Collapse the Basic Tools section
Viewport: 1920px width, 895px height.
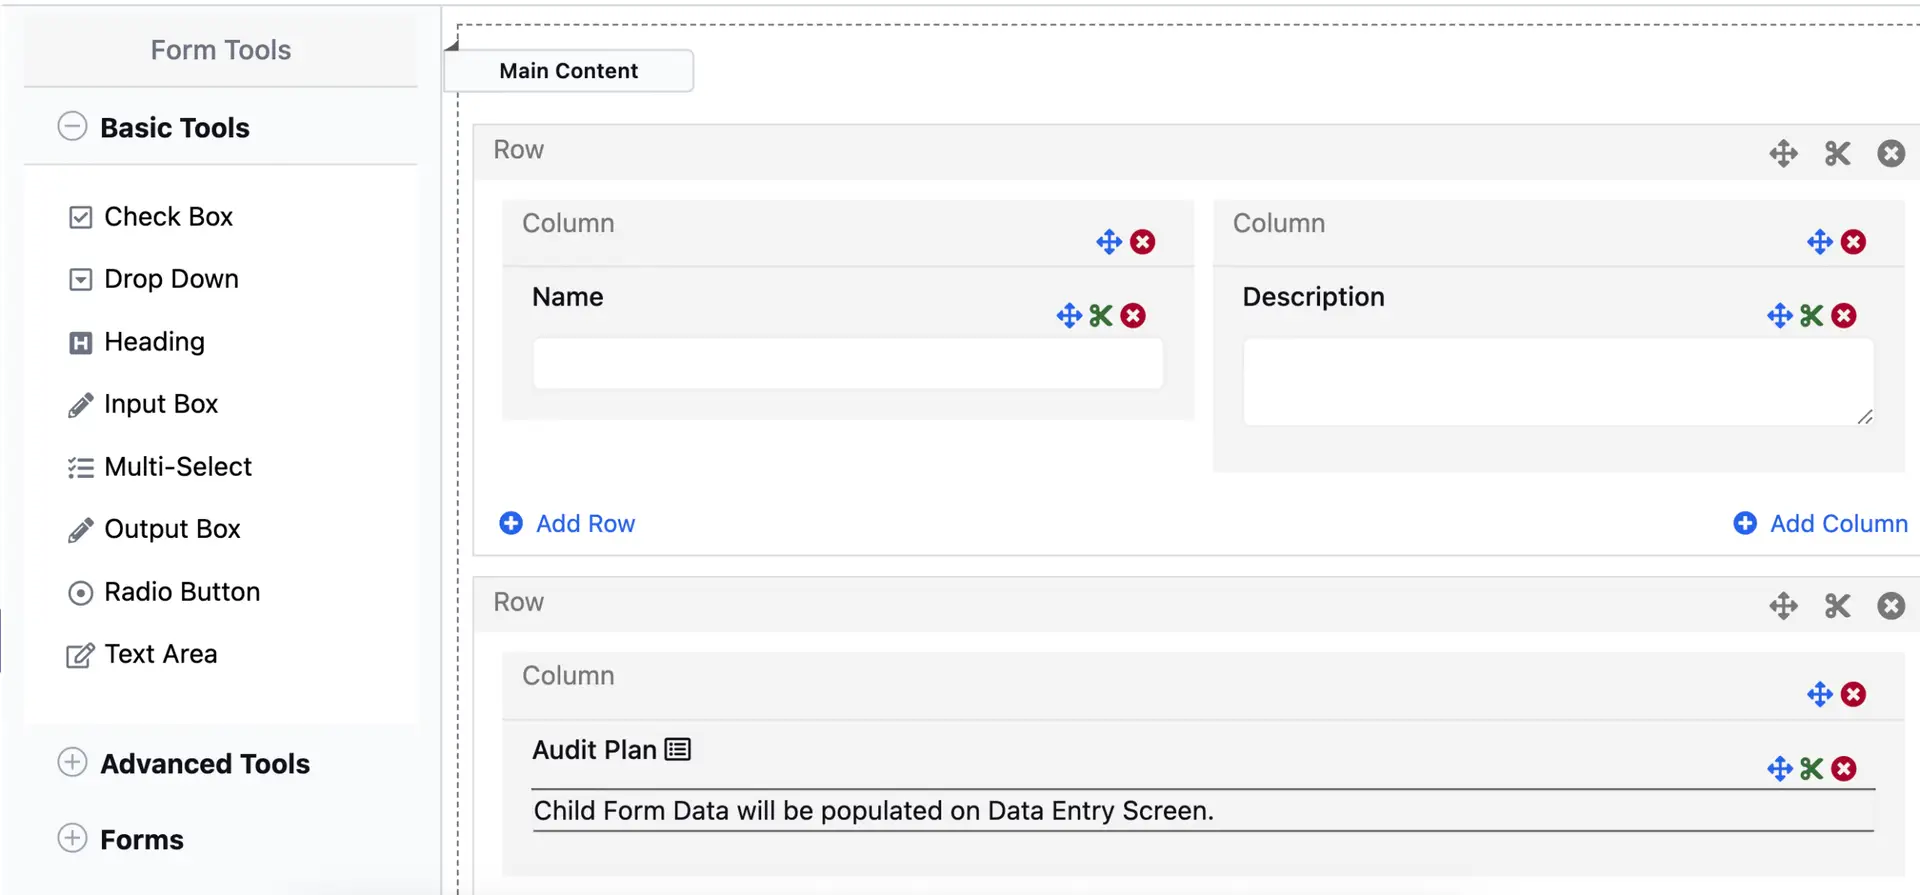(73, 127)
